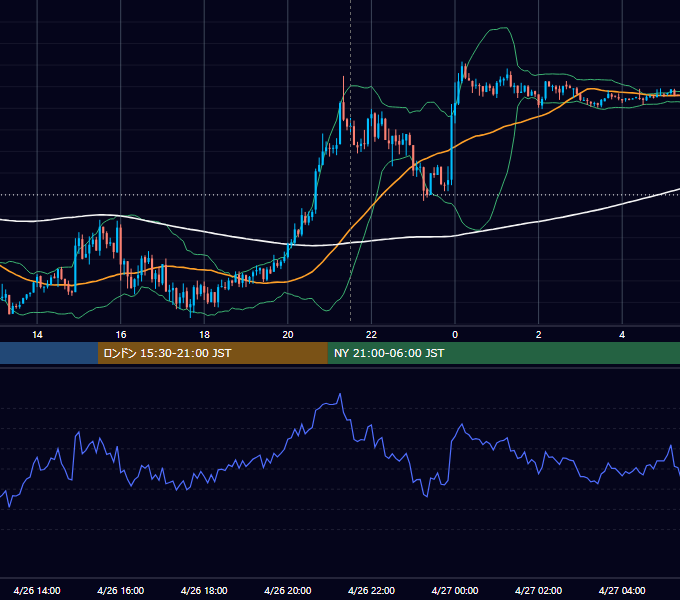
Task: Click the 20 hour axis label
Action: [288, 335]
